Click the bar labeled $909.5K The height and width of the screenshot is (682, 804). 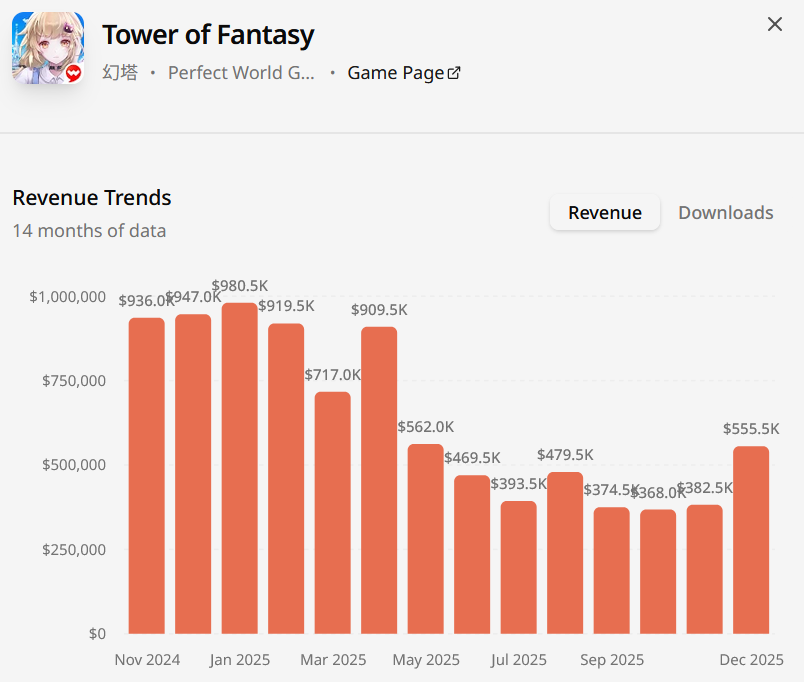(379, 480)
